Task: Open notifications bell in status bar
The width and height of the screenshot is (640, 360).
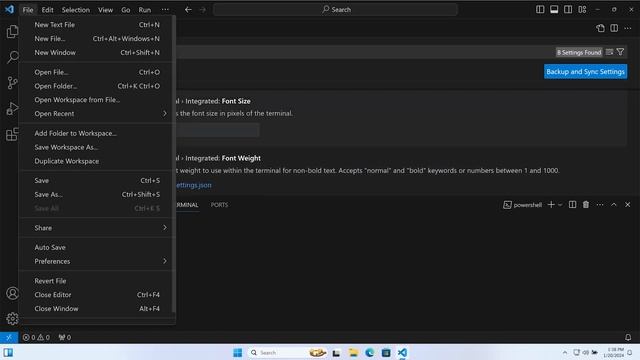Action: tap(628, 337)
